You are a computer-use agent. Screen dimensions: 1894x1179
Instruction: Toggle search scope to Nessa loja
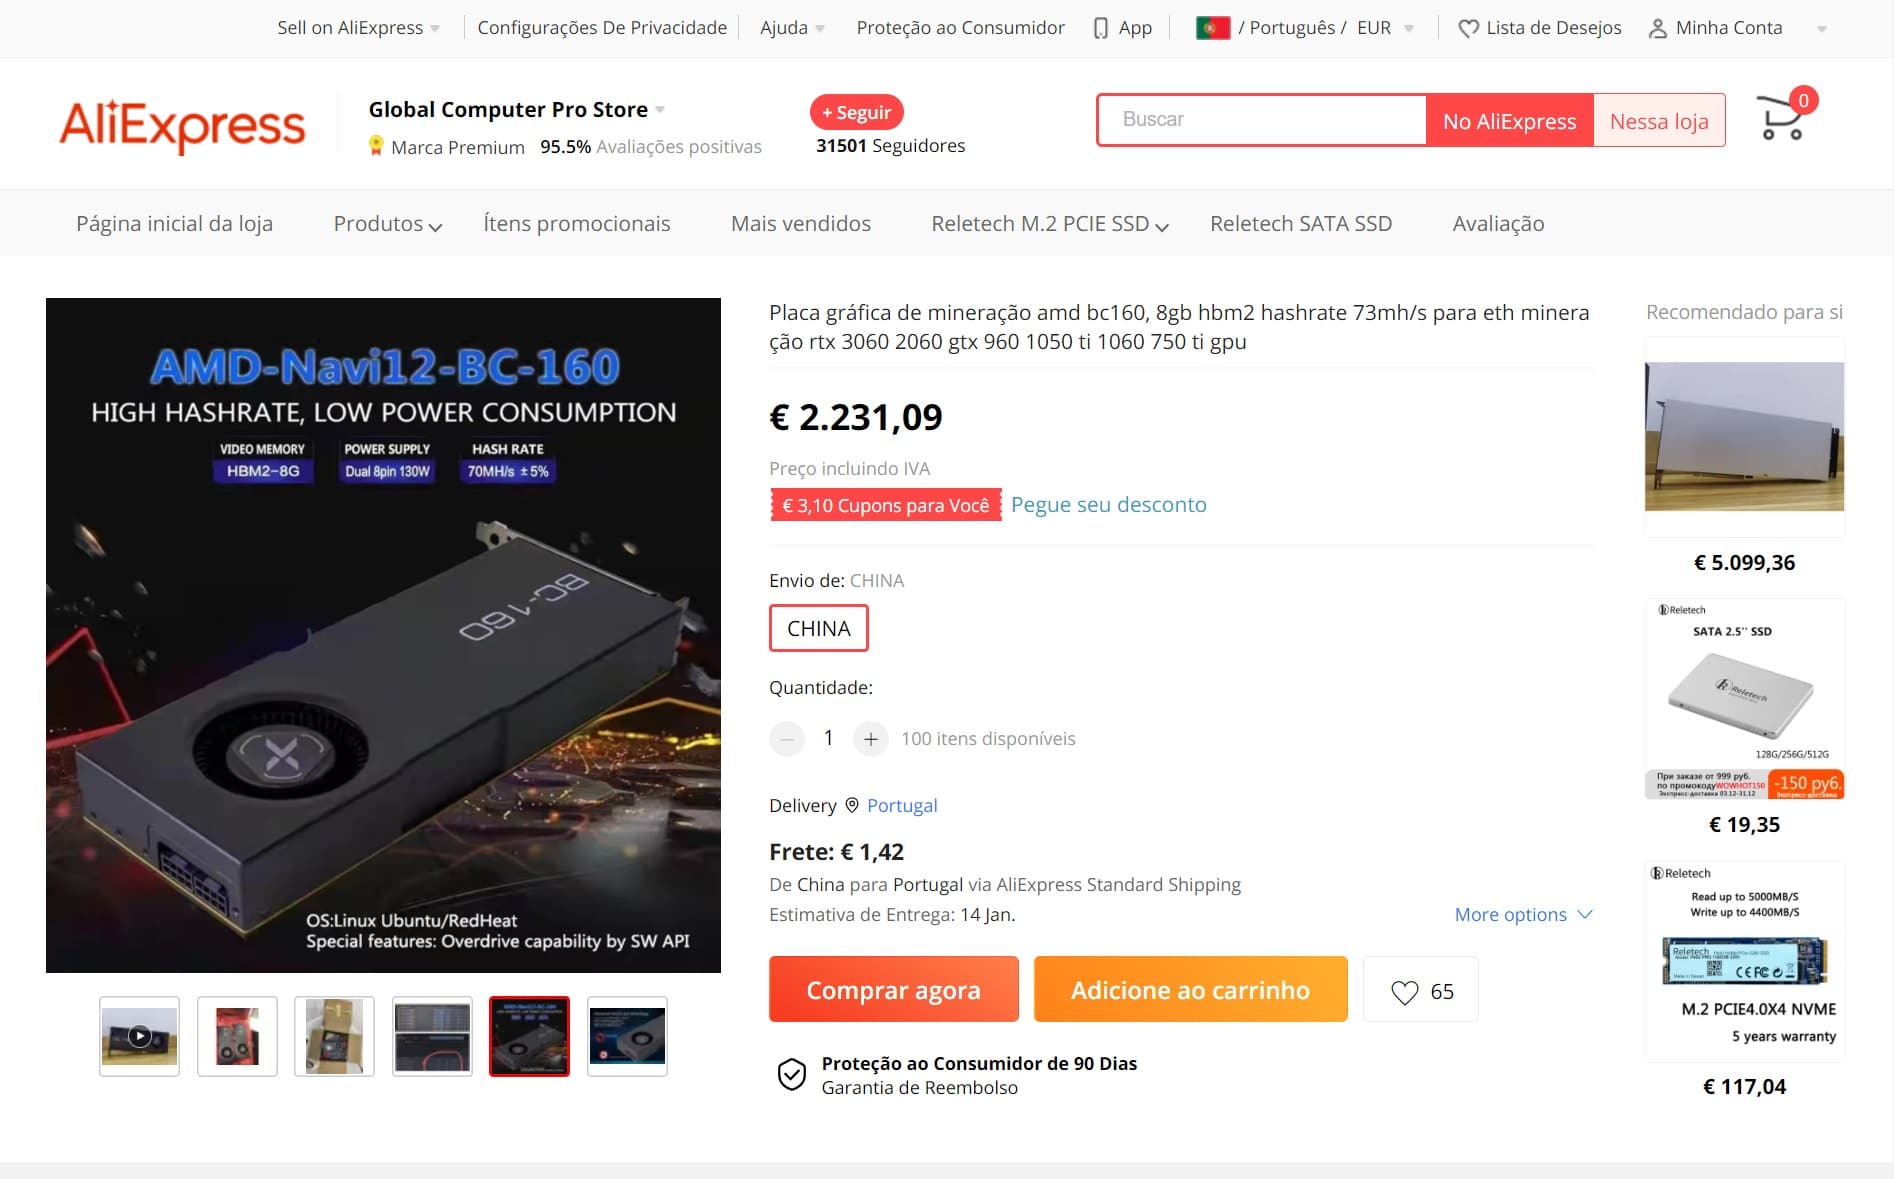(1659, 121)
